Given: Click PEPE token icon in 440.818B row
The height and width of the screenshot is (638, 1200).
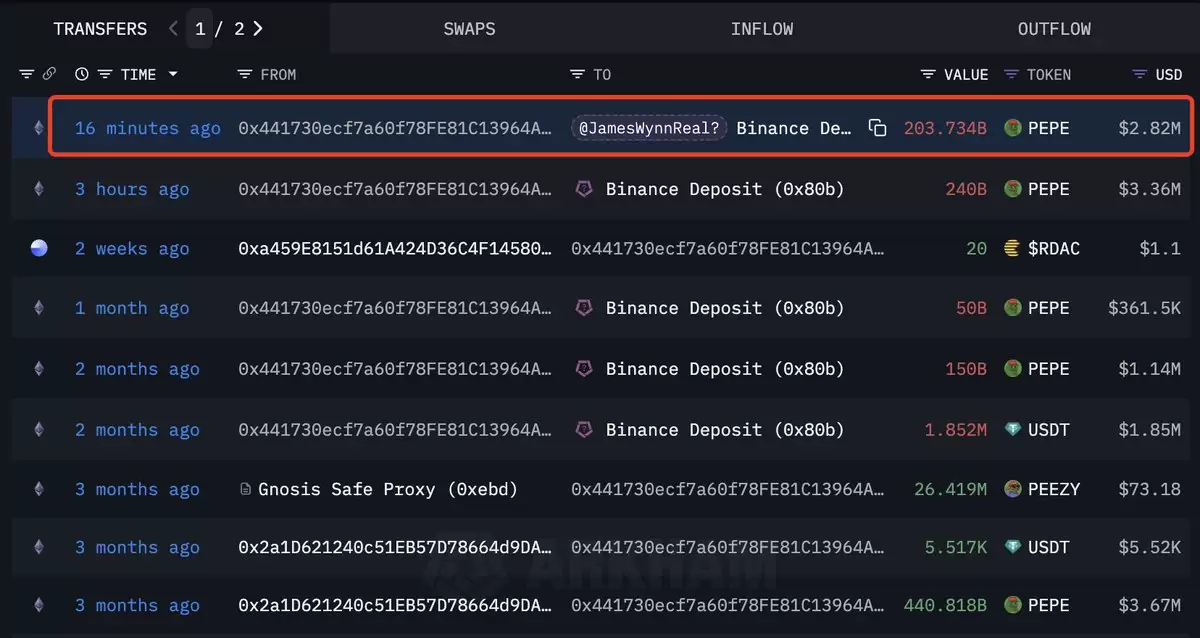Looking at the screenshot, I should click(x=1012, y=605).
